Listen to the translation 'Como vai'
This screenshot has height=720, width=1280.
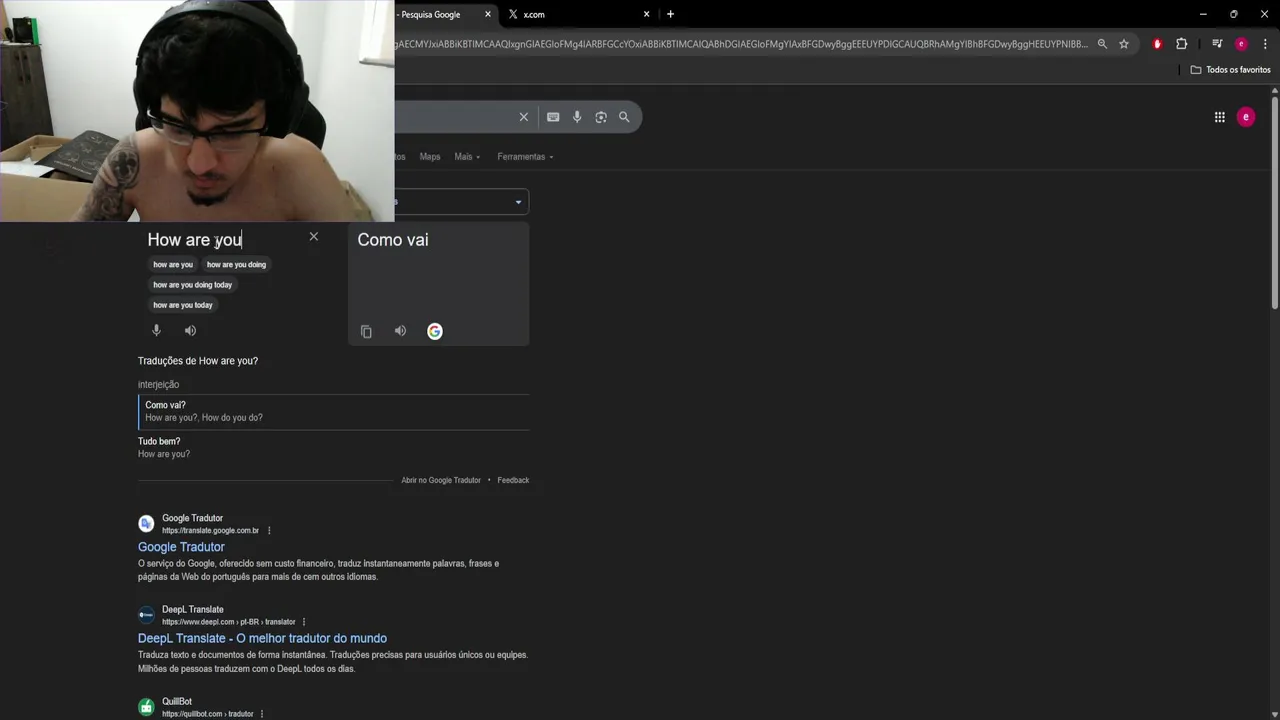tap(400, 331)
